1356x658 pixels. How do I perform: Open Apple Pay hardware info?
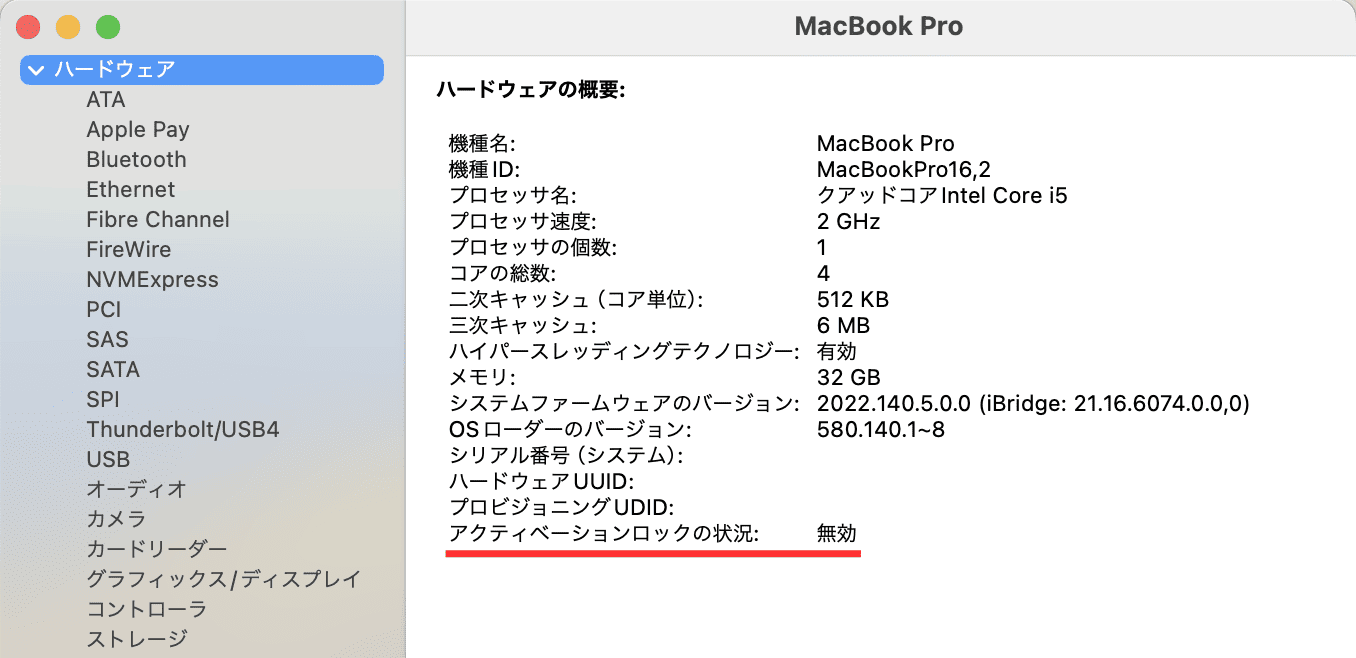(138, 130)
